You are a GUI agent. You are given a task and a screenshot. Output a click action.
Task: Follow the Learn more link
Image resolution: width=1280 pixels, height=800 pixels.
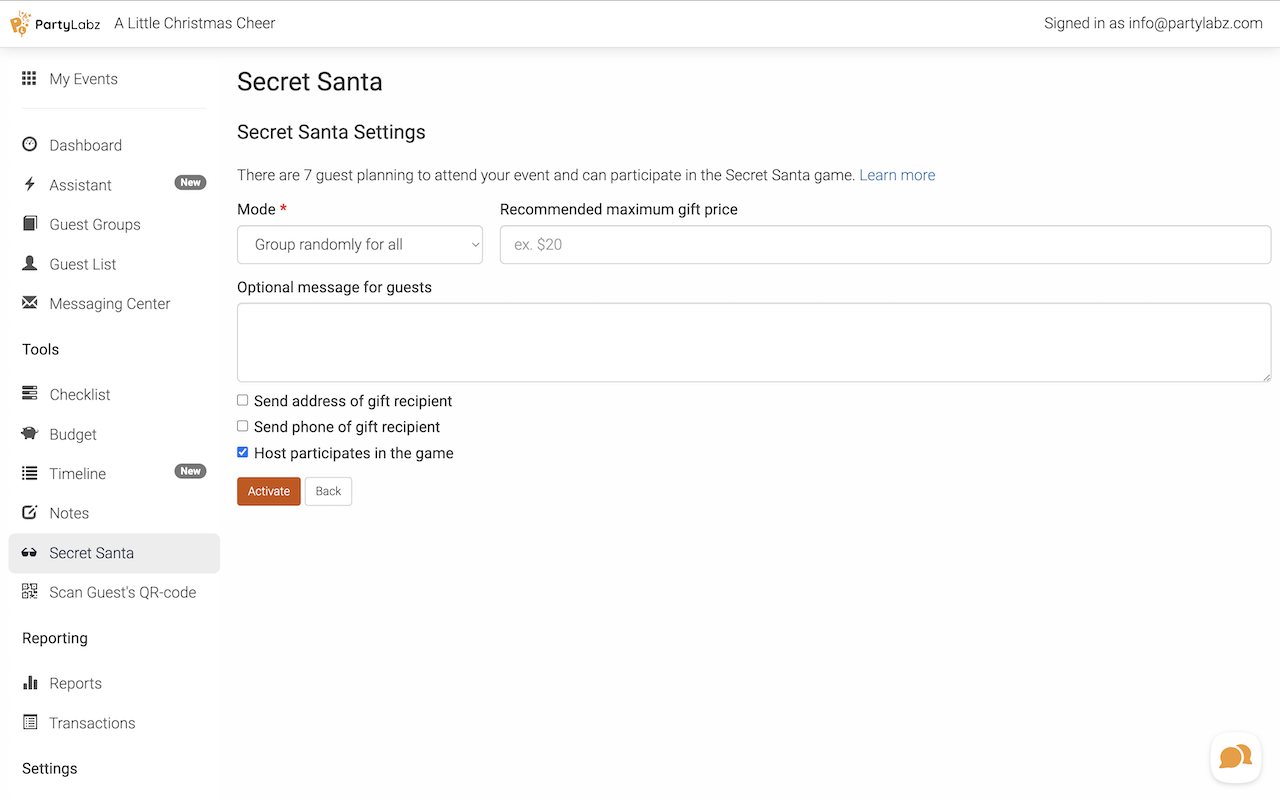(x=897, y=175)
